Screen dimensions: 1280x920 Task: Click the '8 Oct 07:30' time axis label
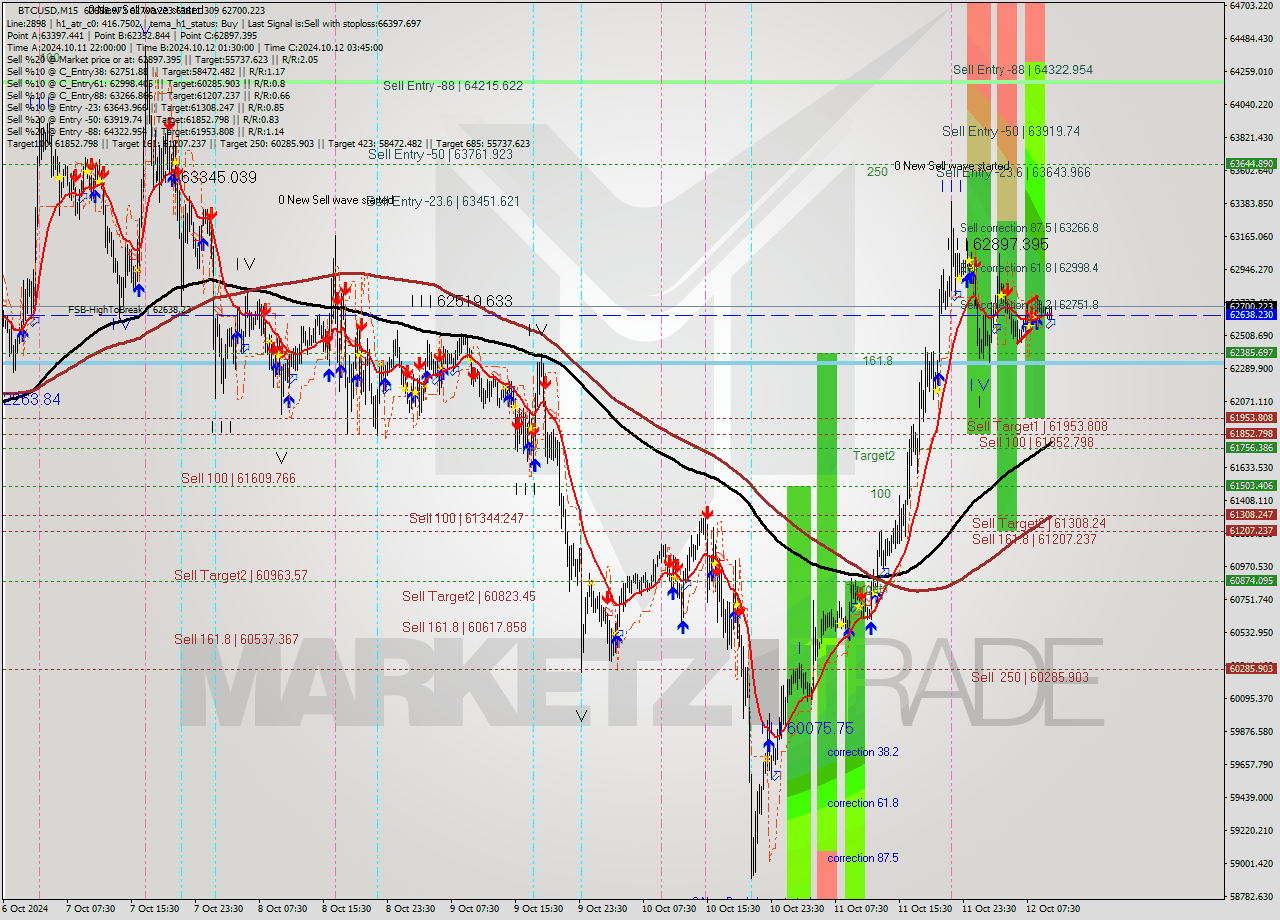(282, 909)
